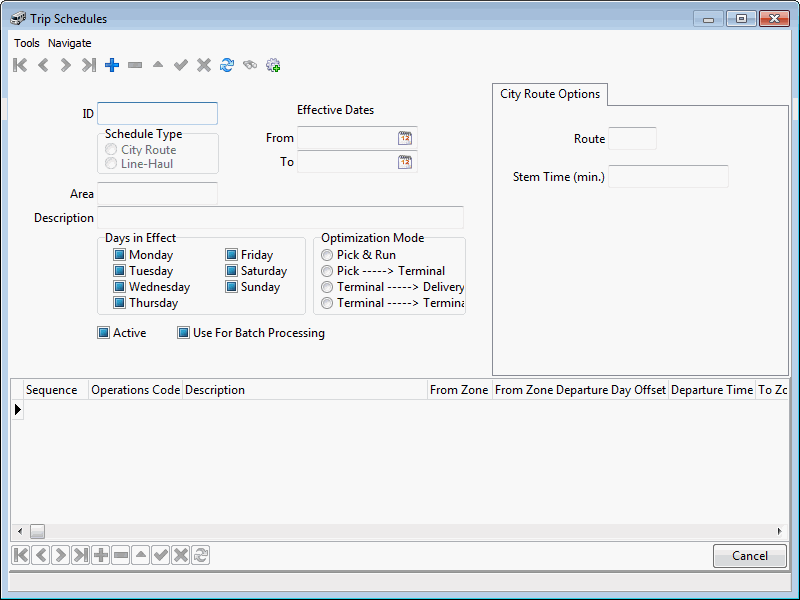The width and height of the screenshot is (800, 600).
Task: Open the Navigate menu
Action: pos(69,43)
